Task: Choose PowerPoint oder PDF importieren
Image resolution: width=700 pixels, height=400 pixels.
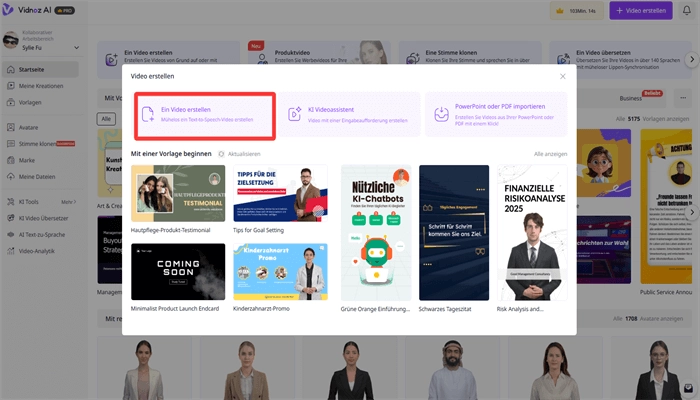Action: 496,114
